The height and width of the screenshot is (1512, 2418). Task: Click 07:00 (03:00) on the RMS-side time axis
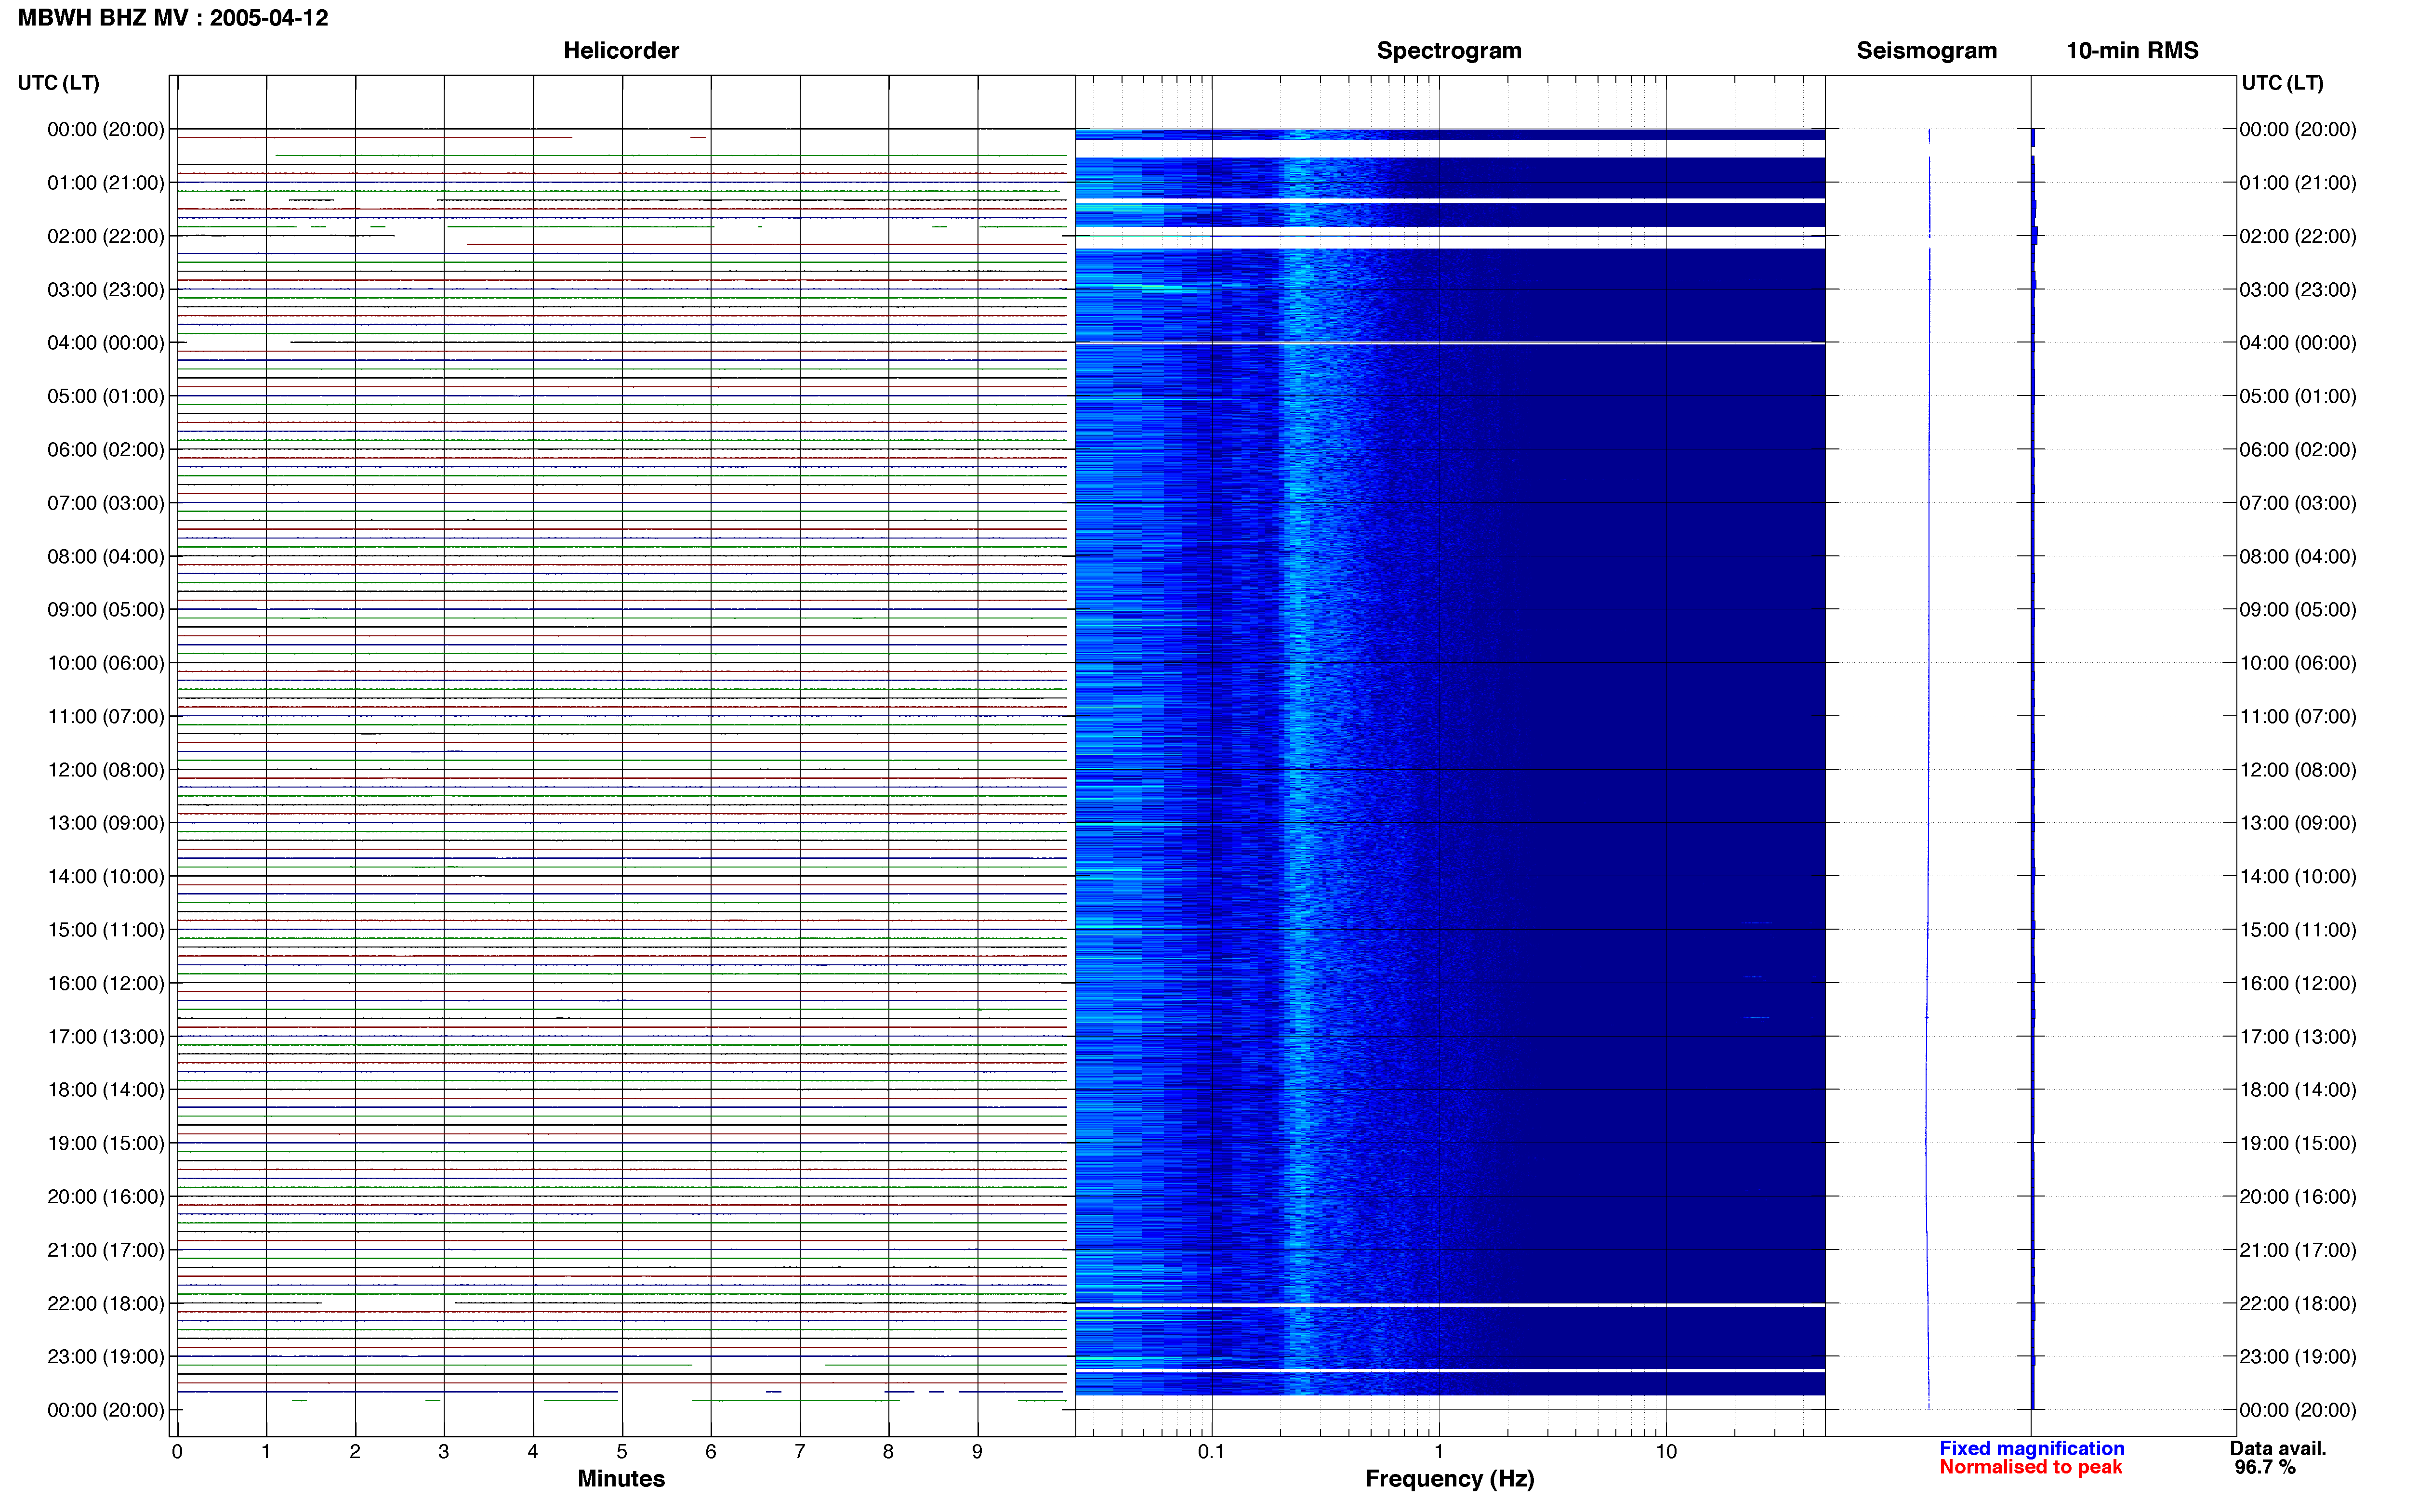(x=2297, y=503)
